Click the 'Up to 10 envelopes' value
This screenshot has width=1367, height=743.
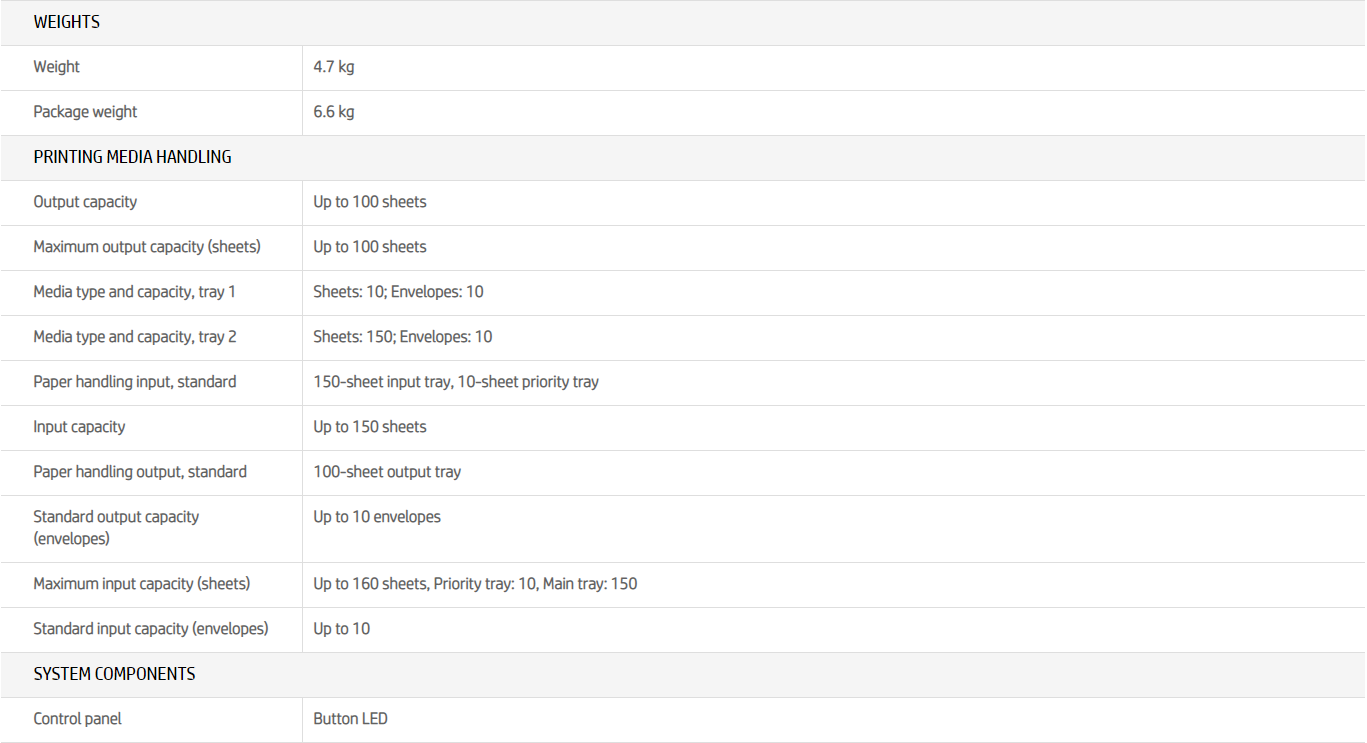(x=377, y=517)
